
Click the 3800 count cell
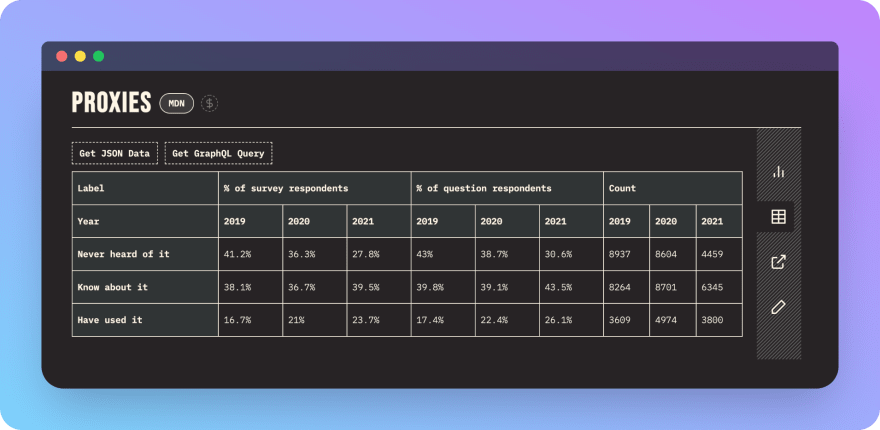[719, 320]
